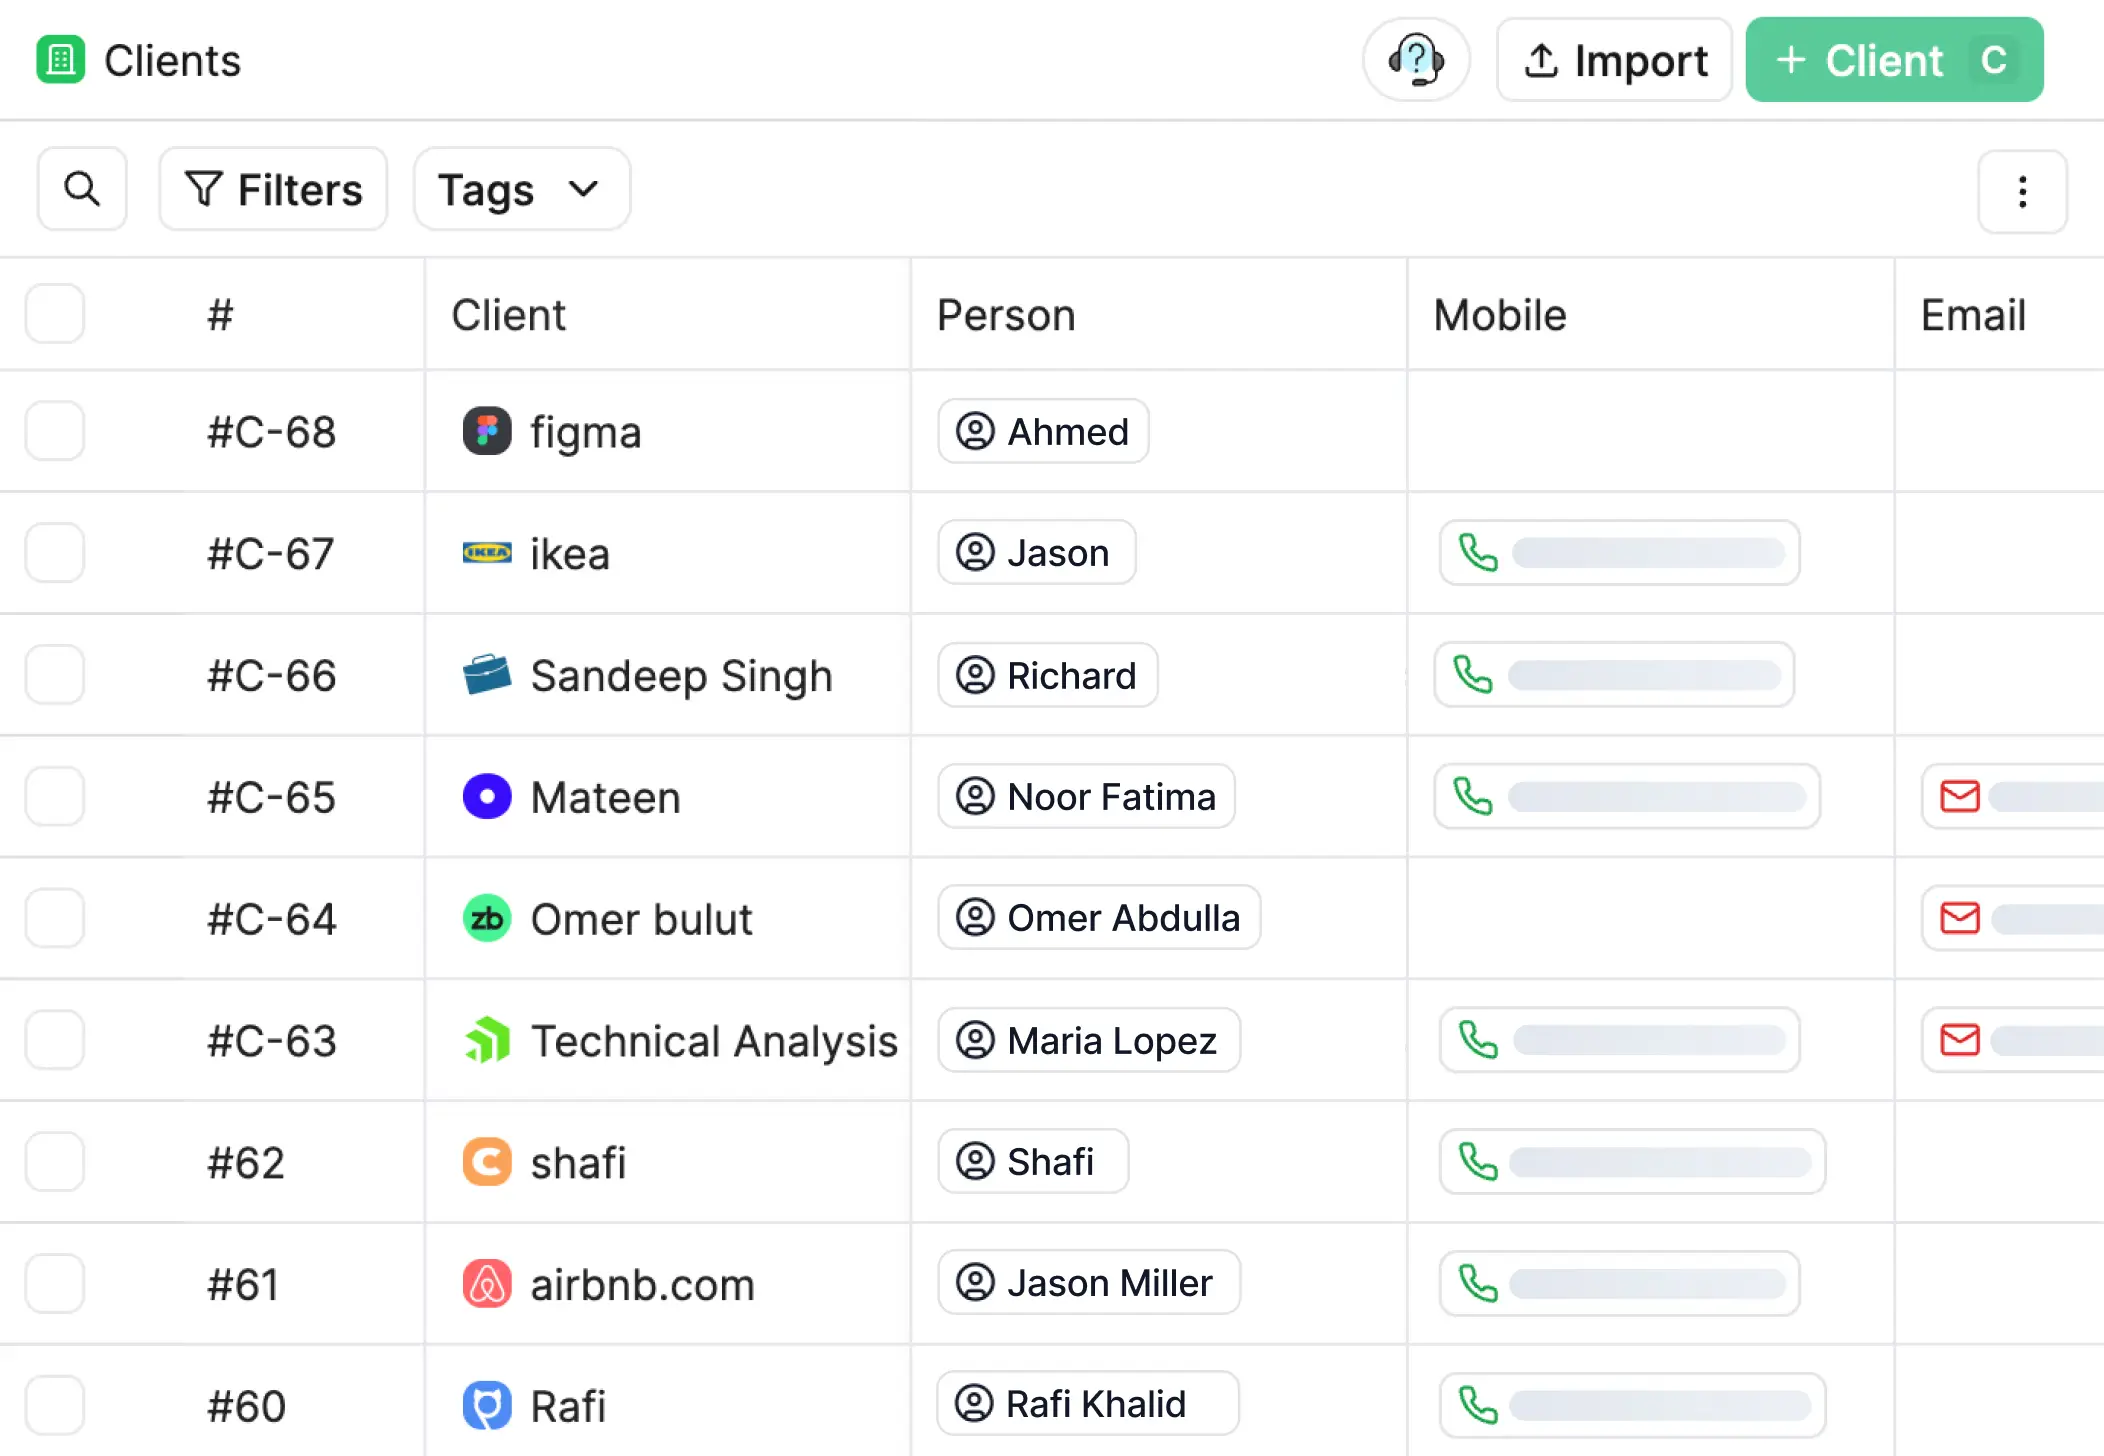Viewport: 2104px width, 1456px height.
Task: Click the figma client logo icon
Action: 487,432
